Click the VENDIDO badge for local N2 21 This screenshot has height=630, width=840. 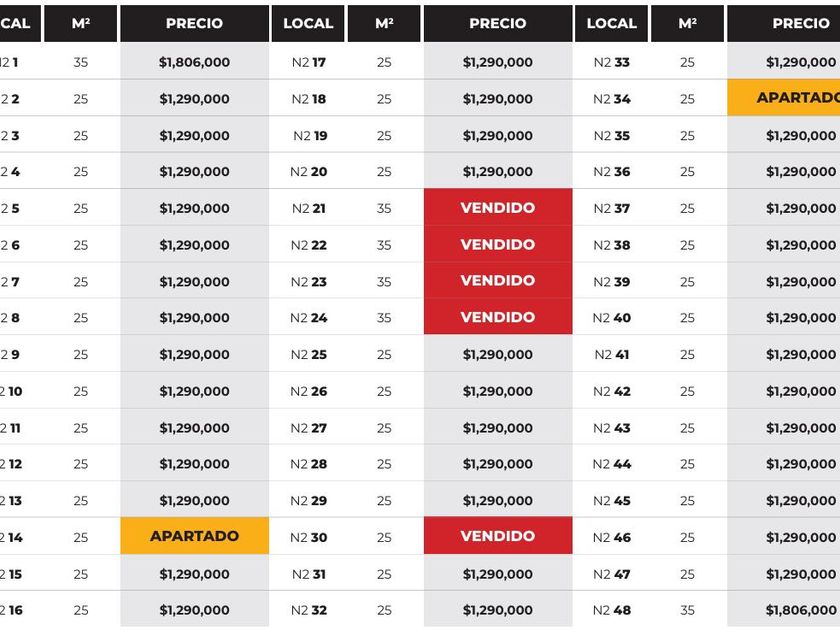point(498,208)
